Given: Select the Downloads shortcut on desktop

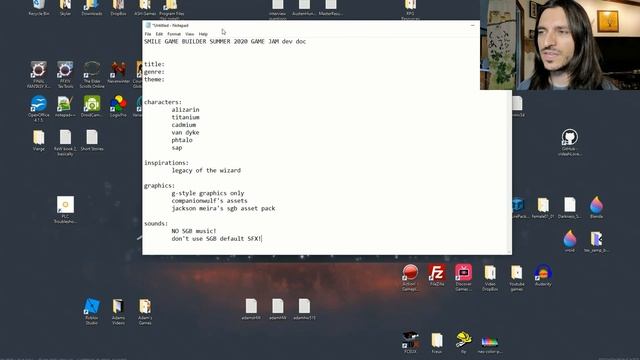Looking at the screenshot, I should tap(92, 8).
